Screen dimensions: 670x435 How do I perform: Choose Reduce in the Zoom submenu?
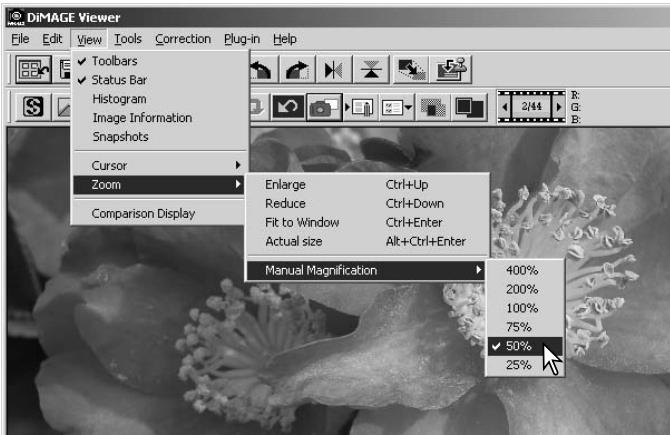367,203
